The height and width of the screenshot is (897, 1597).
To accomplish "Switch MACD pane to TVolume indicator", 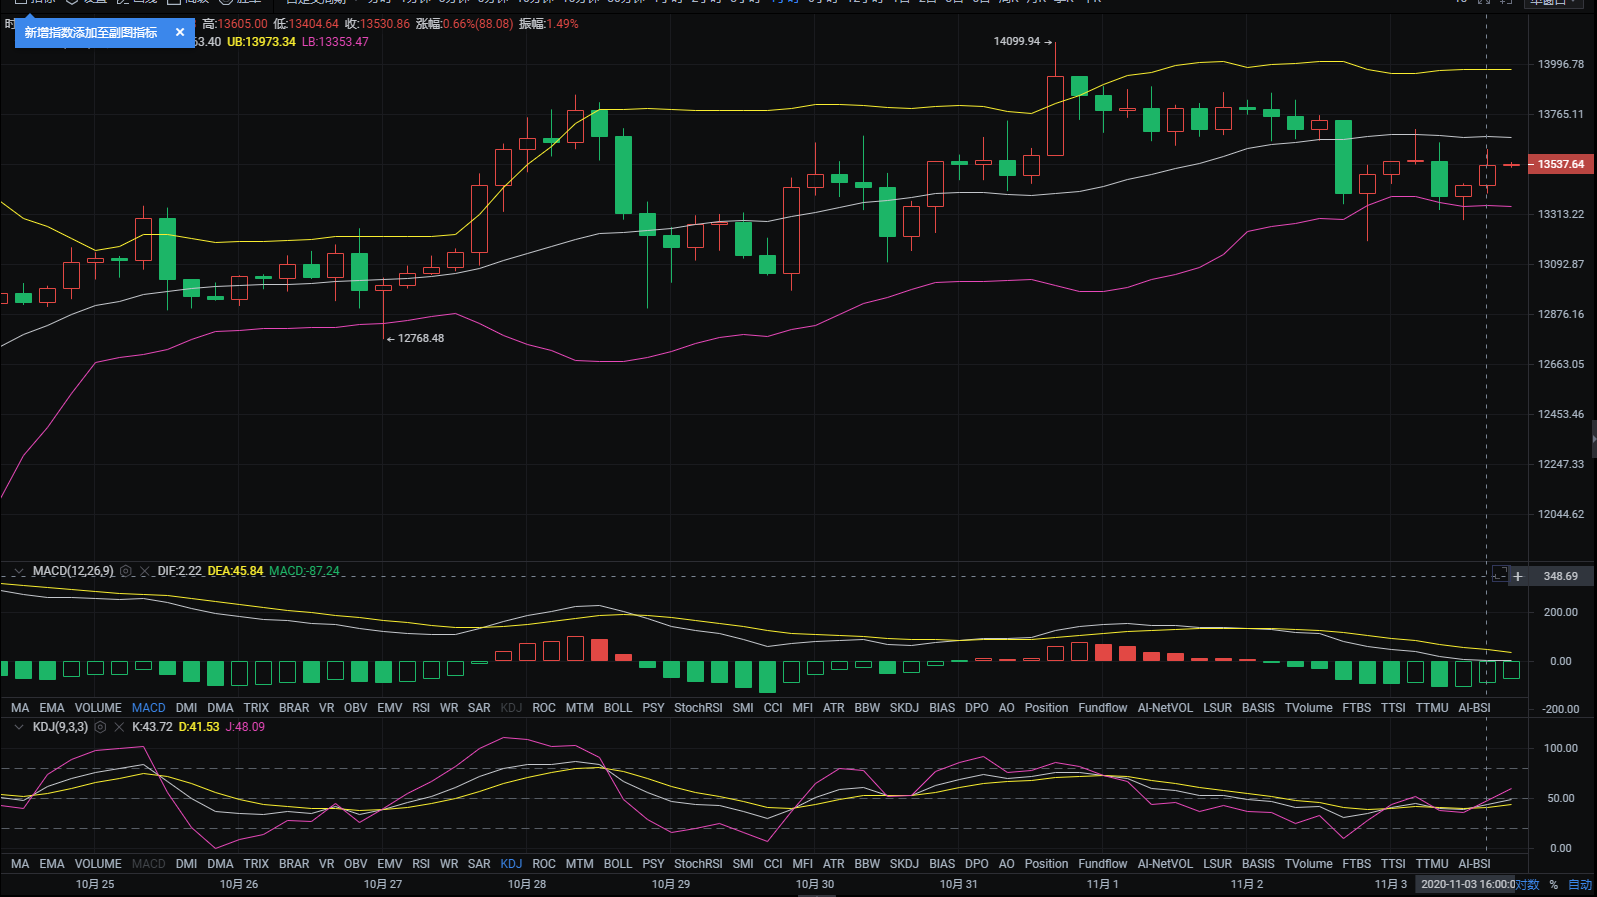I will click(x=1309, y=708).
